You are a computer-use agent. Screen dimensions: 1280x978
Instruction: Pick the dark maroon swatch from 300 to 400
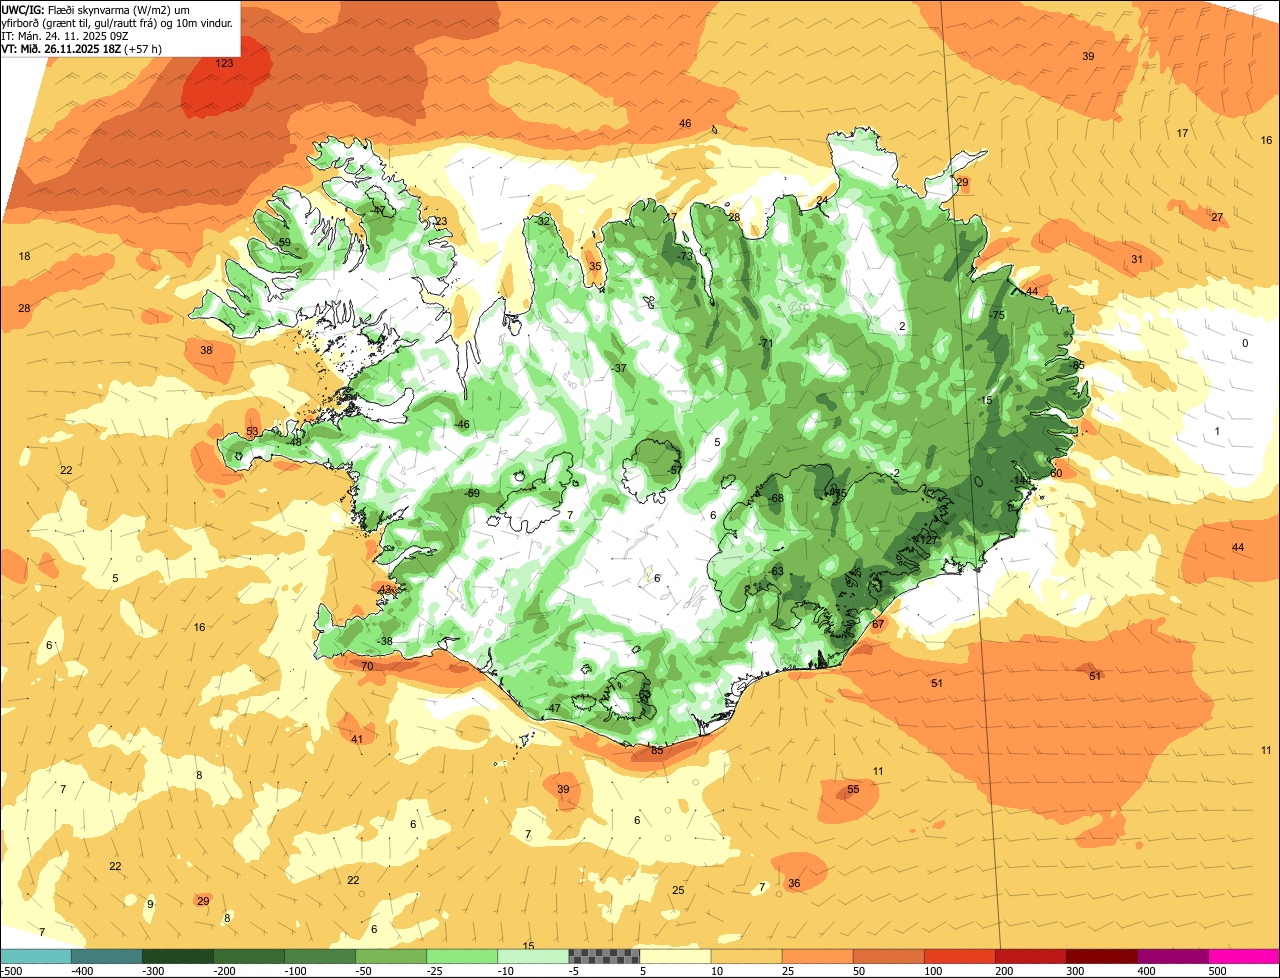tap(1101, 956)
